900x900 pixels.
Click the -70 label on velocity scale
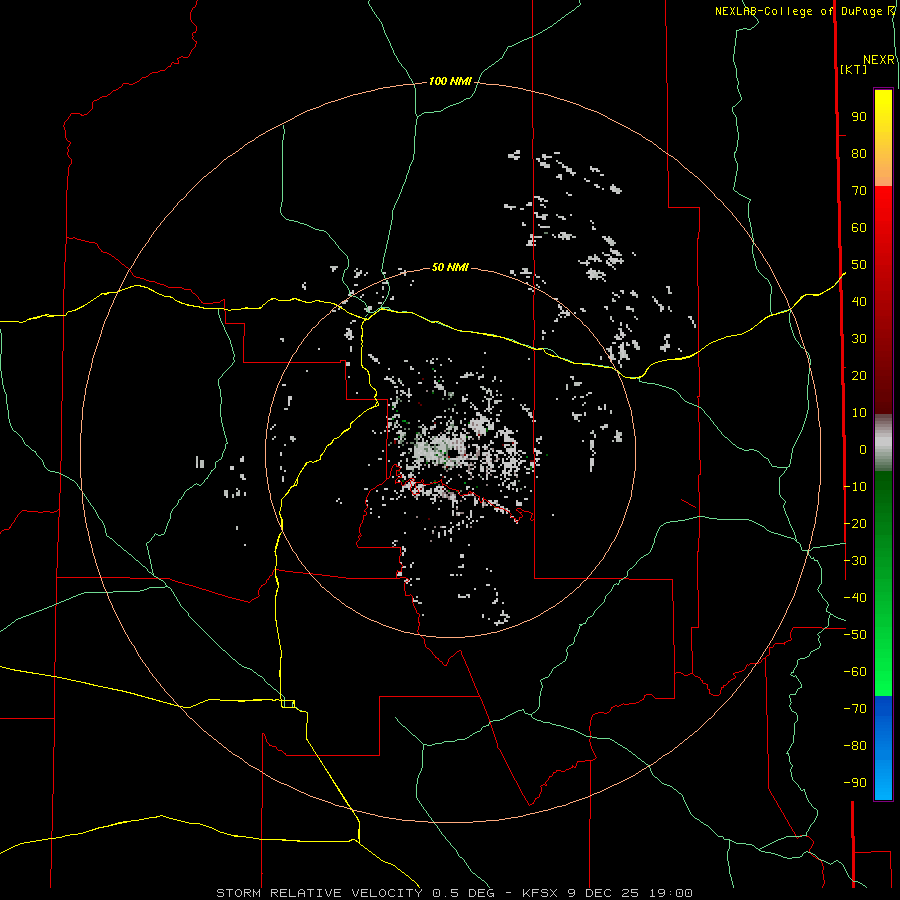click(x=855, y=709)
